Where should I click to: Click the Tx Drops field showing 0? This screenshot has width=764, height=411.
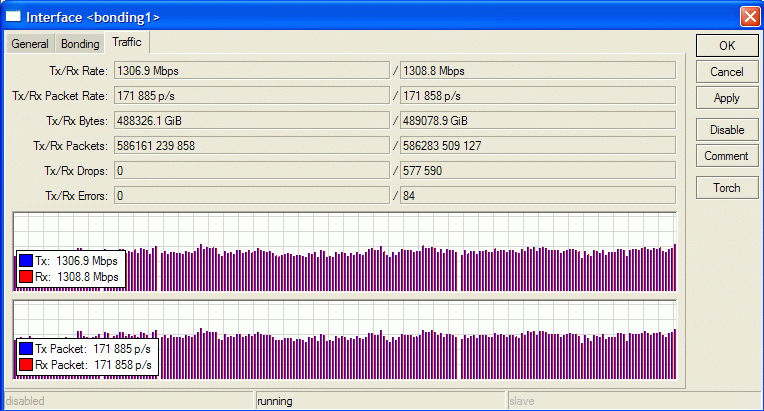pos(252,170)
